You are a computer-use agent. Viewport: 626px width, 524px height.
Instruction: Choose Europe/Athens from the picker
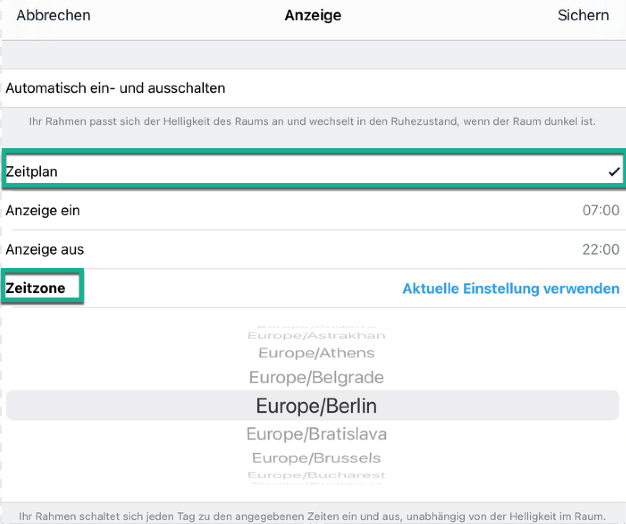[x=316, y=353]
